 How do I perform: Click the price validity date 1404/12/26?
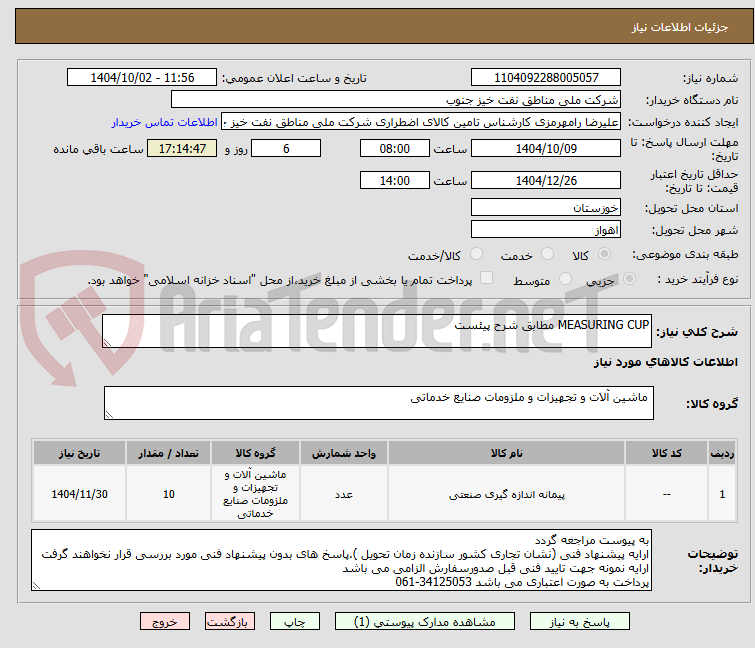pyautogui.click(x=546, y=181)
